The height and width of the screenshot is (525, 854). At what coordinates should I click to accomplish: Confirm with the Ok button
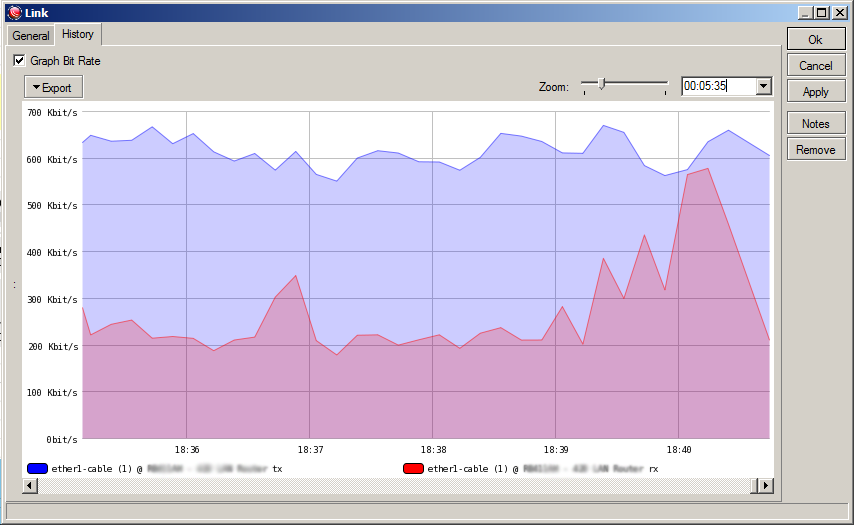(x=815, y=40)
